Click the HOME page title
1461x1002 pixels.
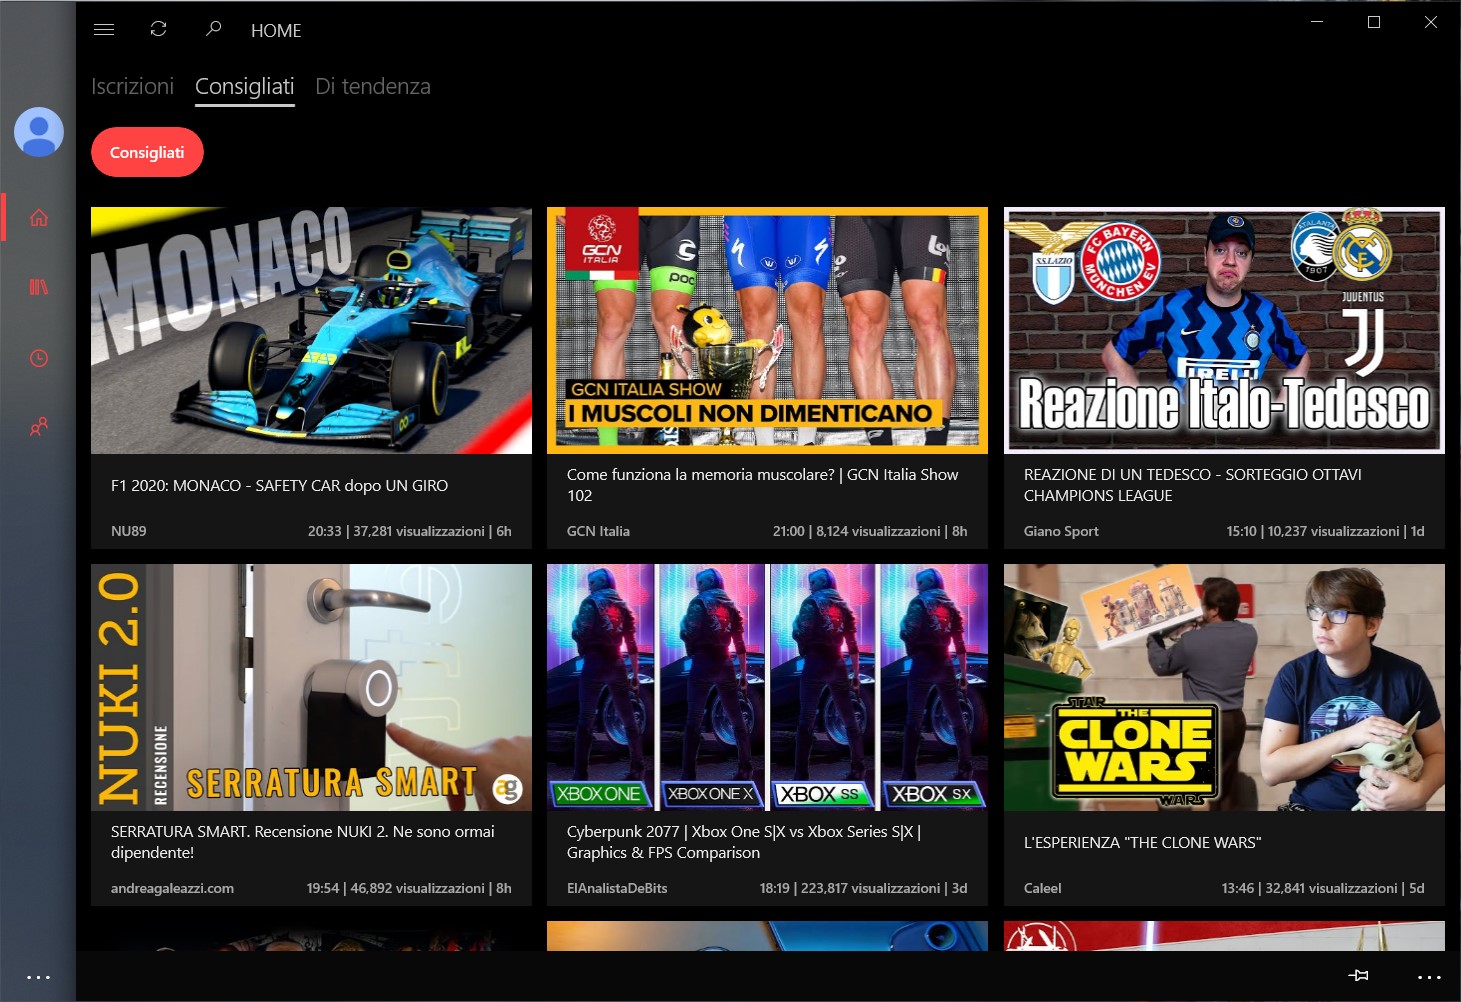tap(276, 31)
